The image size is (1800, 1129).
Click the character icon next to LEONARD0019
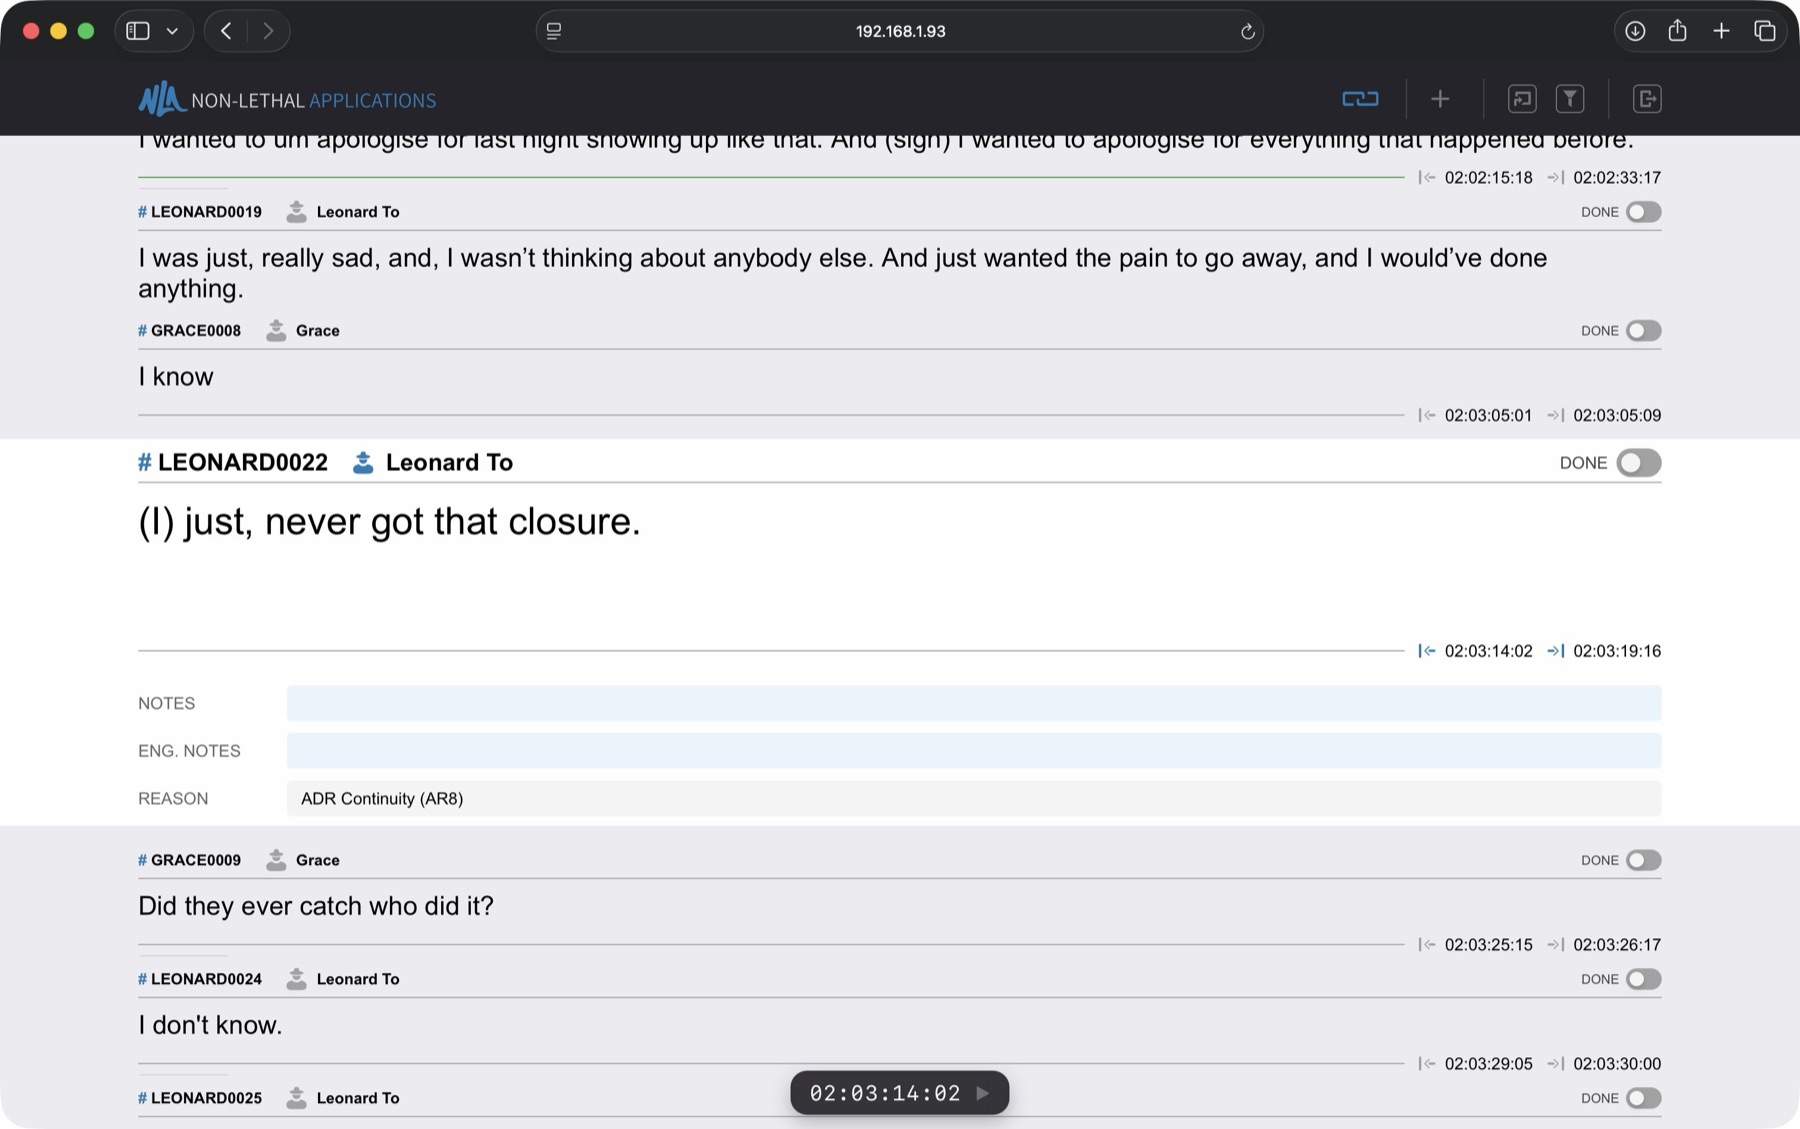pyautogui.click(x=296, y=211)
